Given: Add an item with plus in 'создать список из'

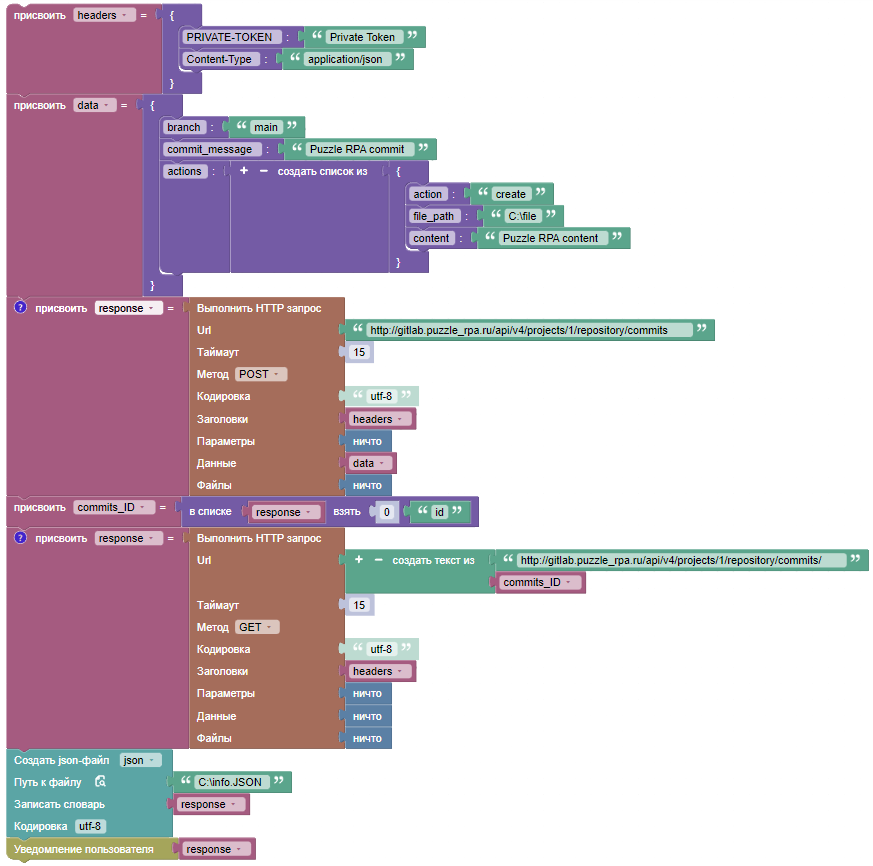Looking at the screenshot, I should 244,170.
